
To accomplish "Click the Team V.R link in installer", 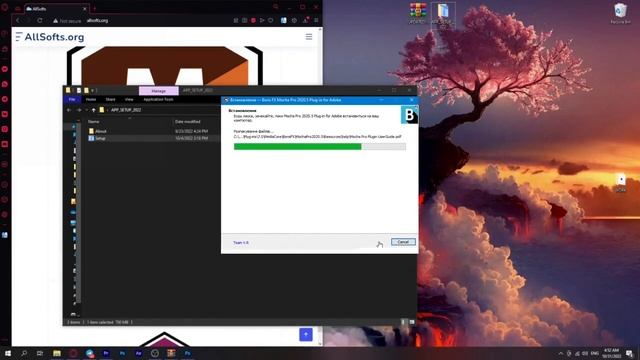I will point(241,243).
